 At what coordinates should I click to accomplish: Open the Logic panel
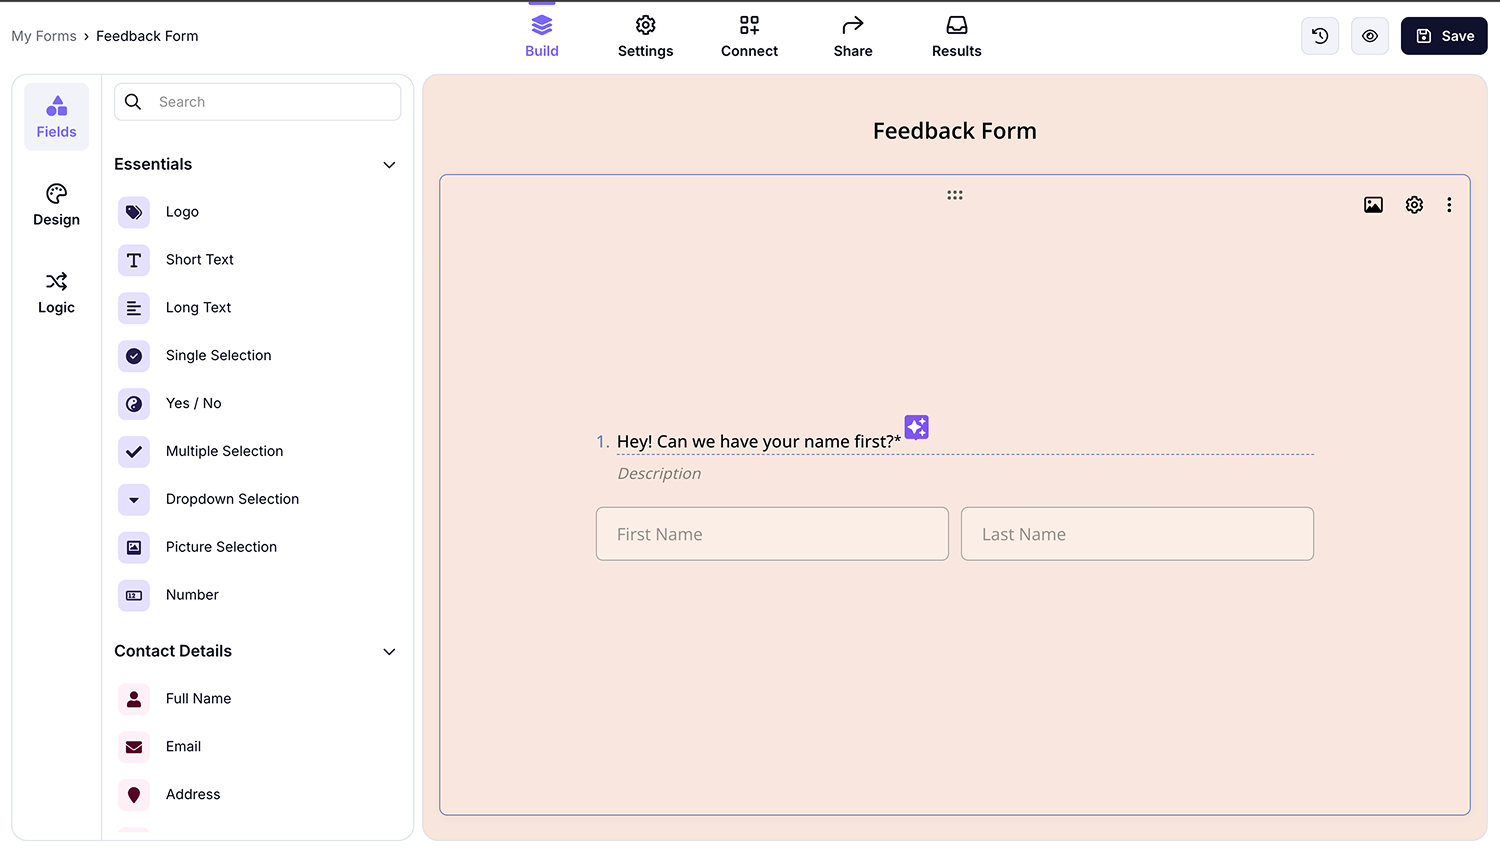click(x=56, y=292)
